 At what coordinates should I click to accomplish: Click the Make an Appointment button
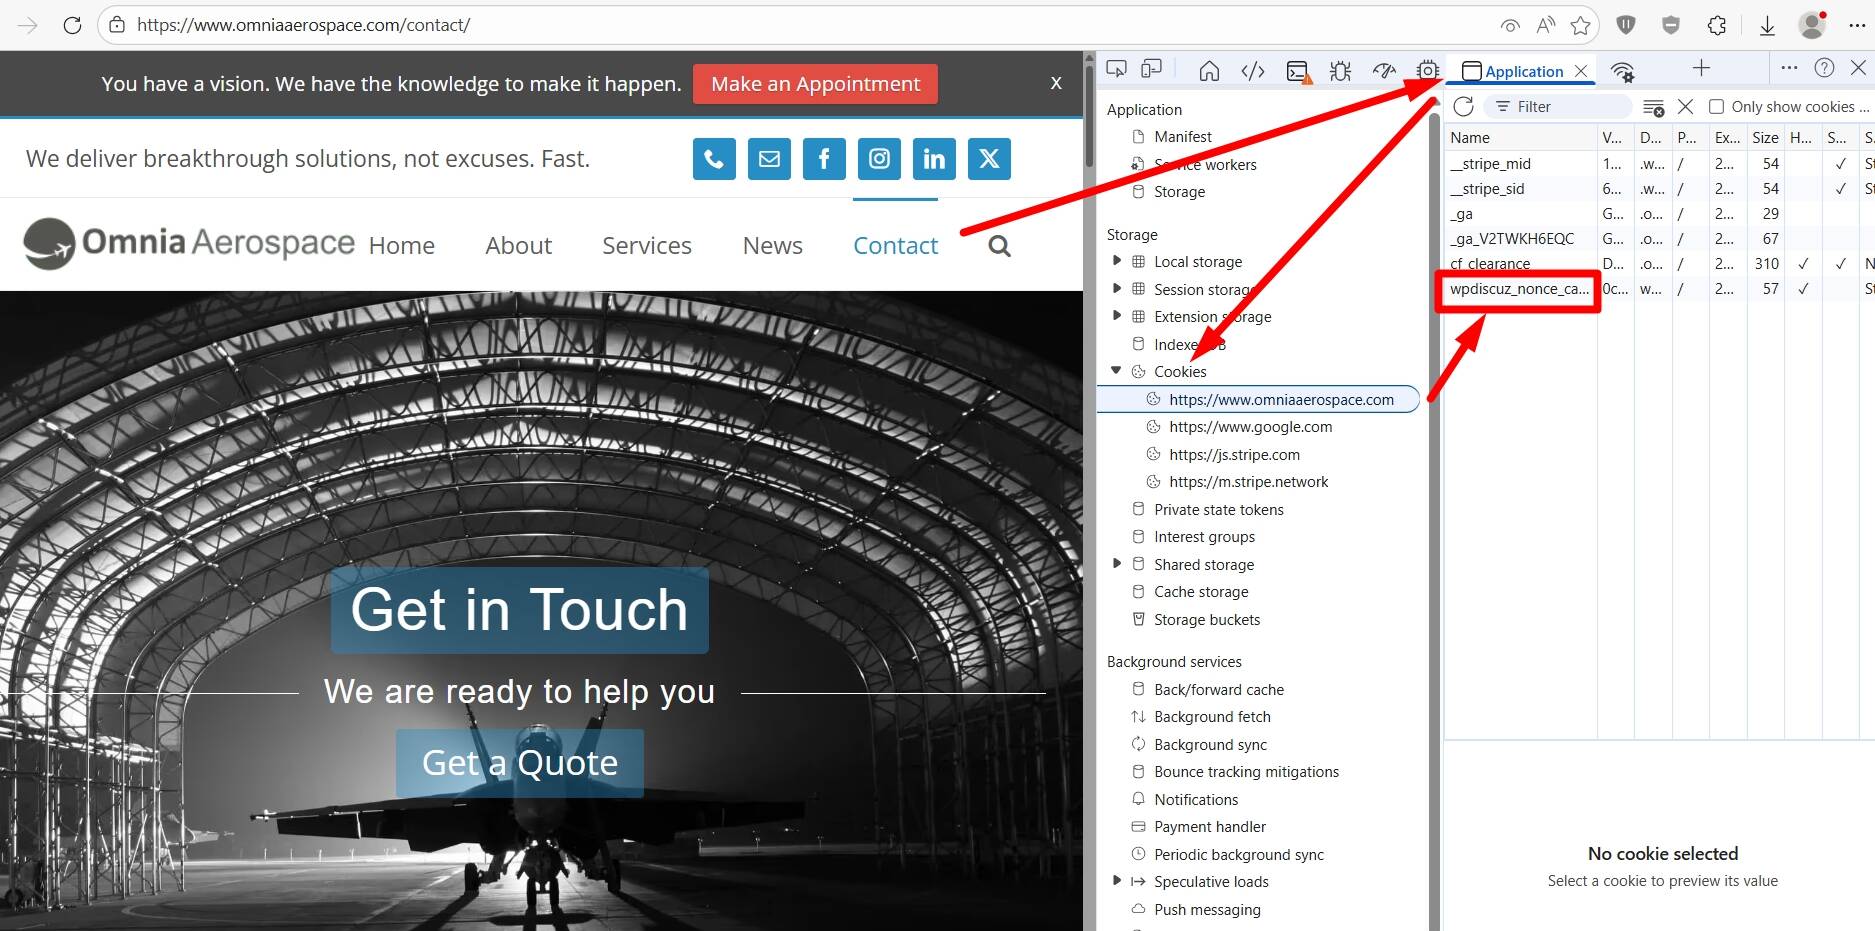[x=815, y=84]
